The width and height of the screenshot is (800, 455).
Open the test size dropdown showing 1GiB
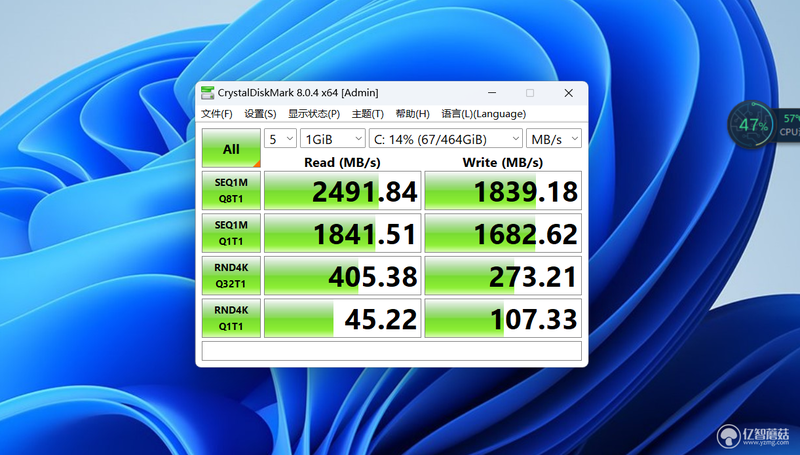click(x=333, y=139)
